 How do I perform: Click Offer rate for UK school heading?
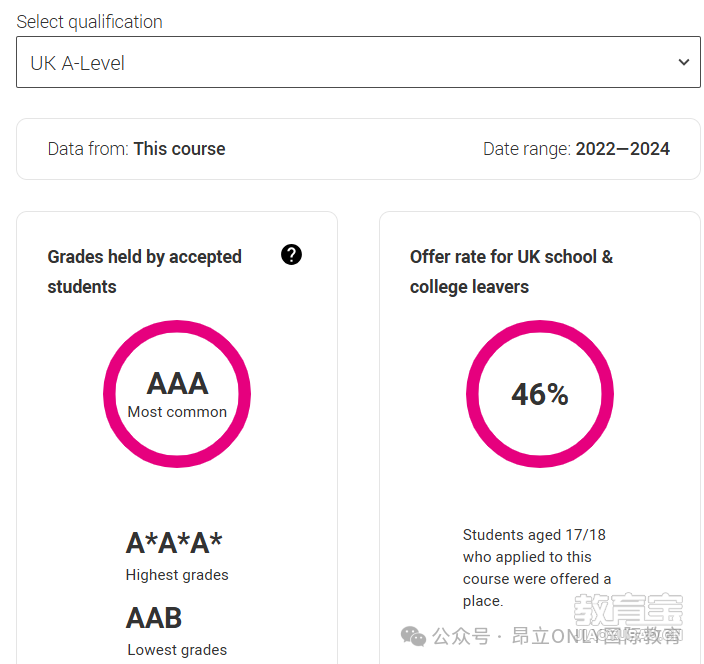(x=511, y=272)
